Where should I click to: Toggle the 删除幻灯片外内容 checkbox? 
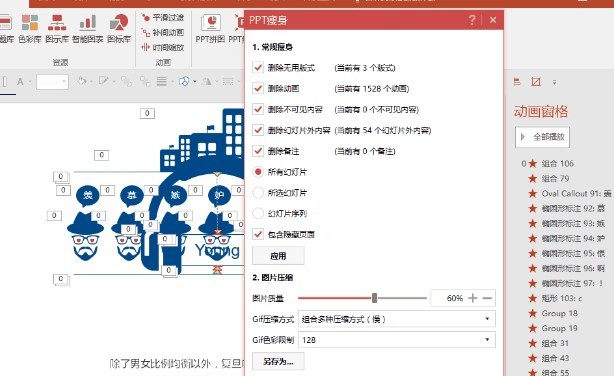pyautogui.click(x=258, y=130)
